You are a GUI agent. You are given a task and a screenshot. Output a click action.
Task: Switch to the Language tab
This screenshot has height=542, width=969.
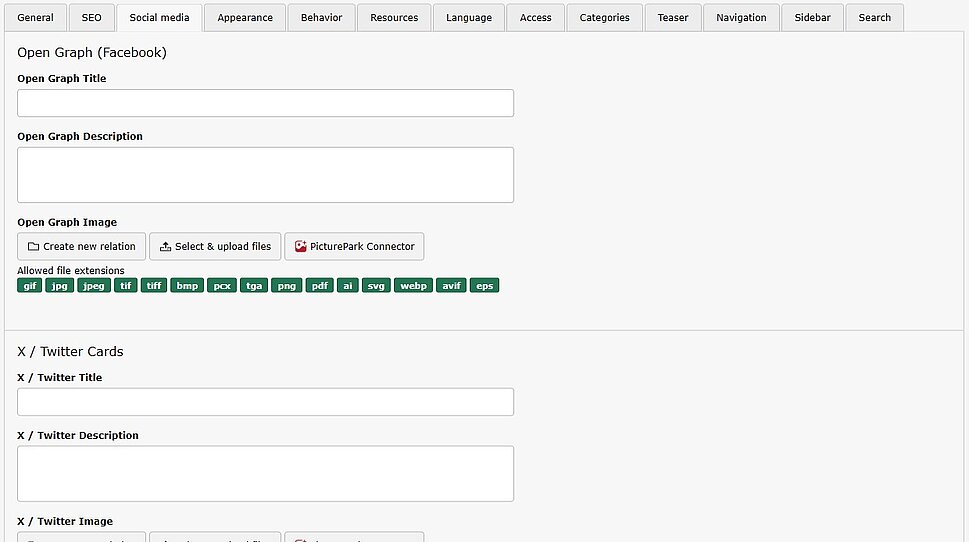[x=469, y=18]
